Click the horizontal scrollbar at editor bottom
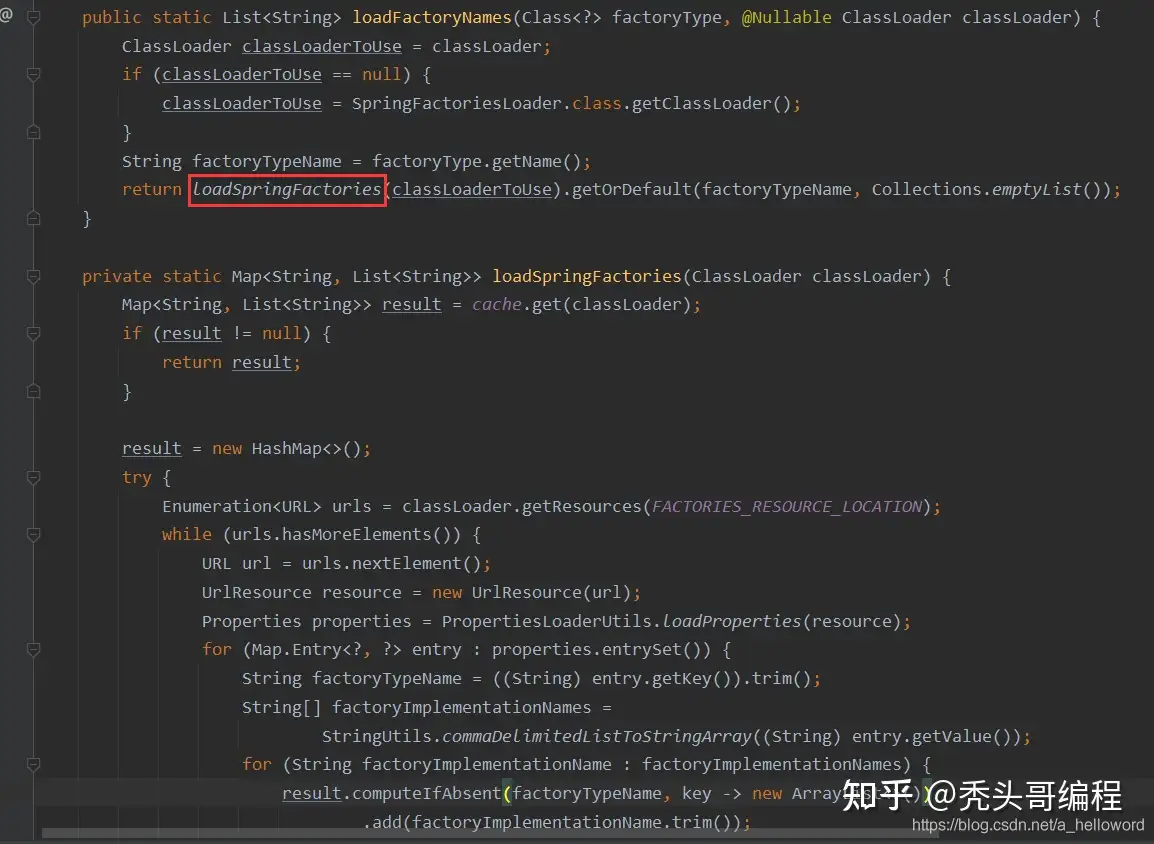This screenshot has width=1154, height=844. pos(489,833)
